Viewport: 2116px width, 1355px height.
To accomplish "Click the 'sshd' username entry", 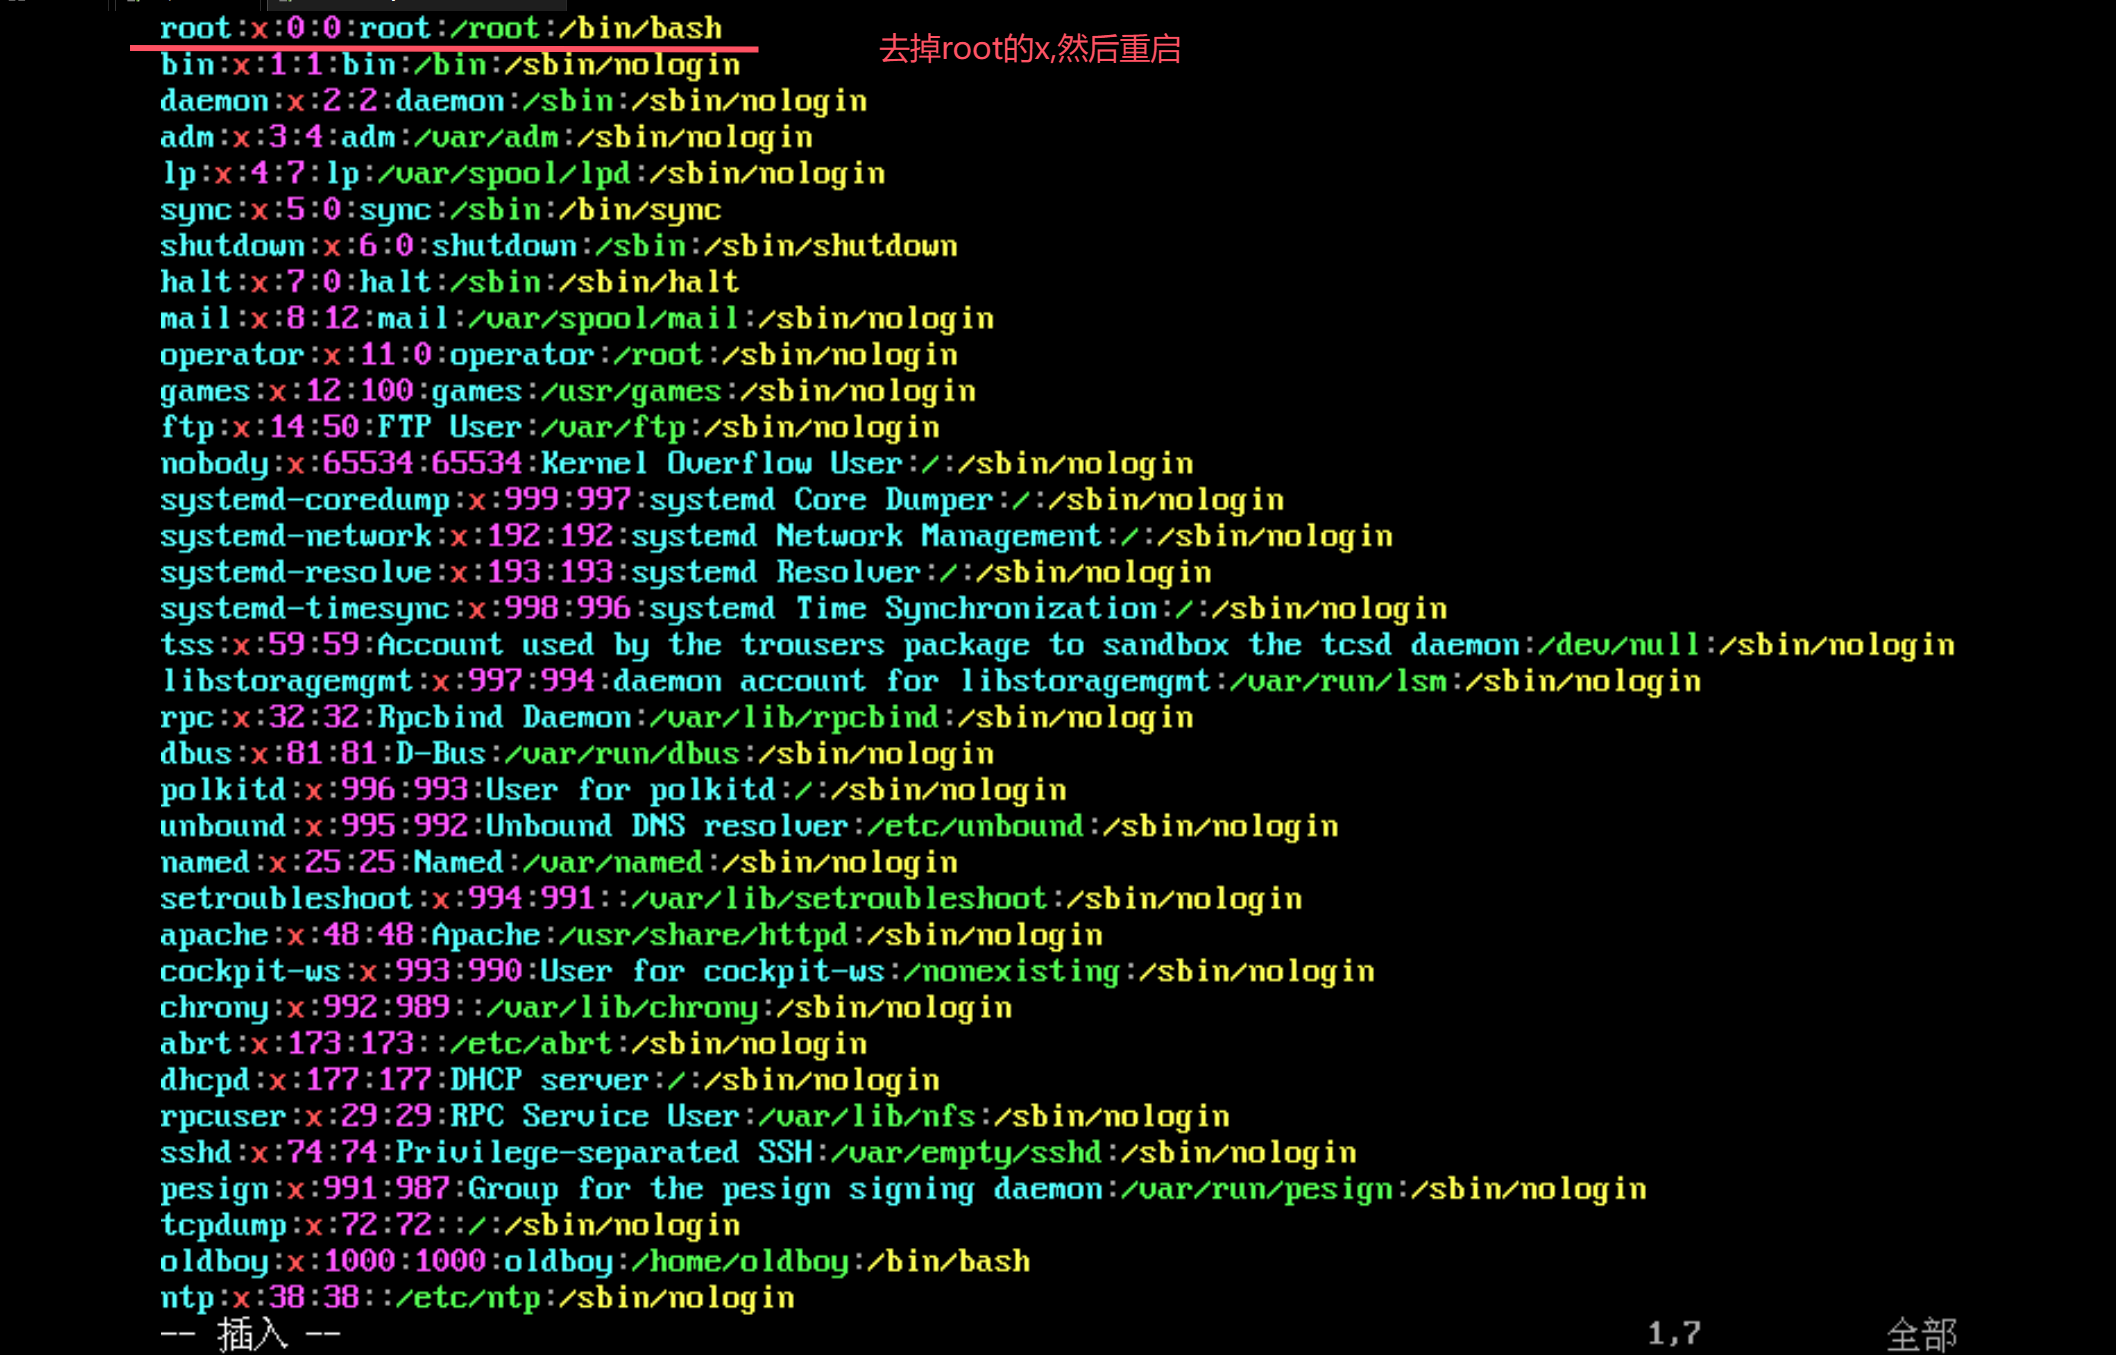I will pos(195,1152).
